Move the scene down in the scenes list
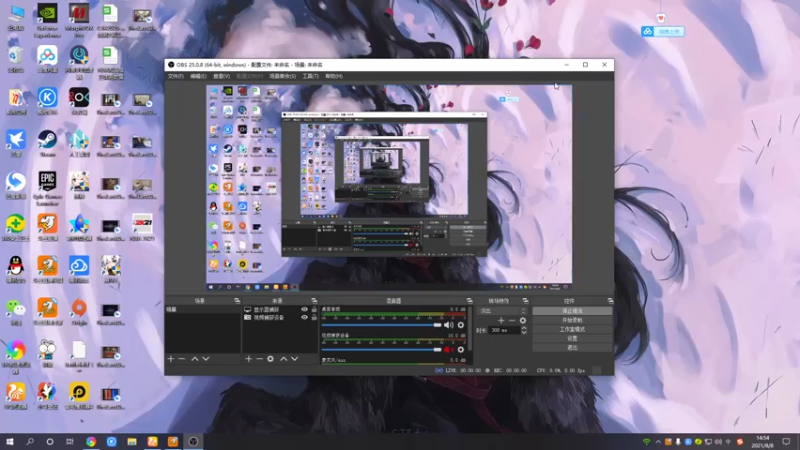The width and height of the screenshot is (800, 450). point(206,359)
